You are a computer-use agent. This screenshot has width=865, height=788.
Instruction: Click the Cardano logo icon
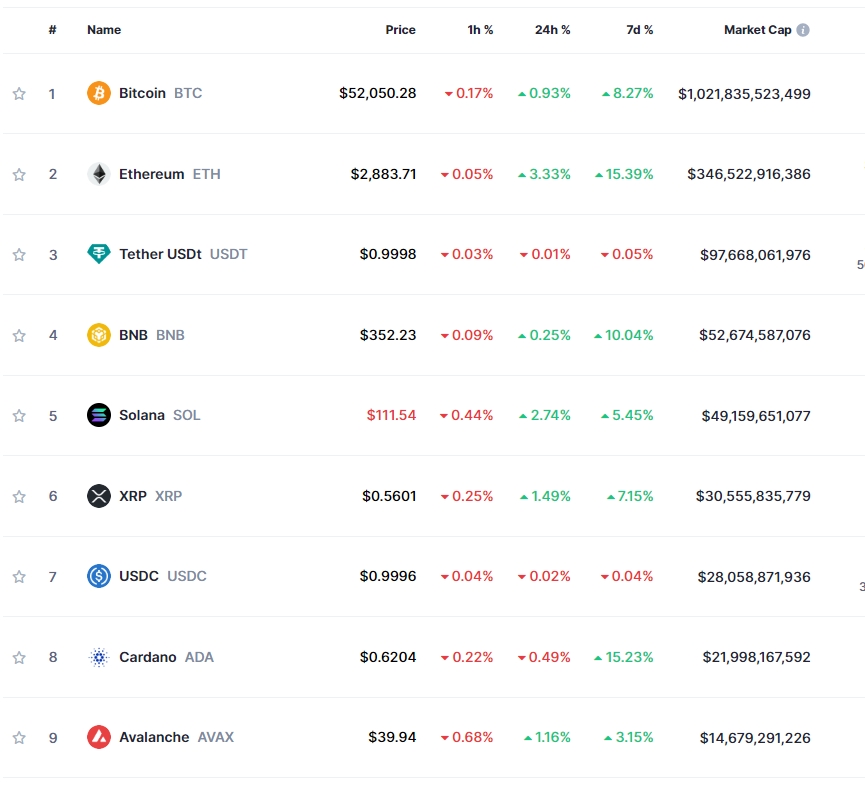(x=99, y=657)
